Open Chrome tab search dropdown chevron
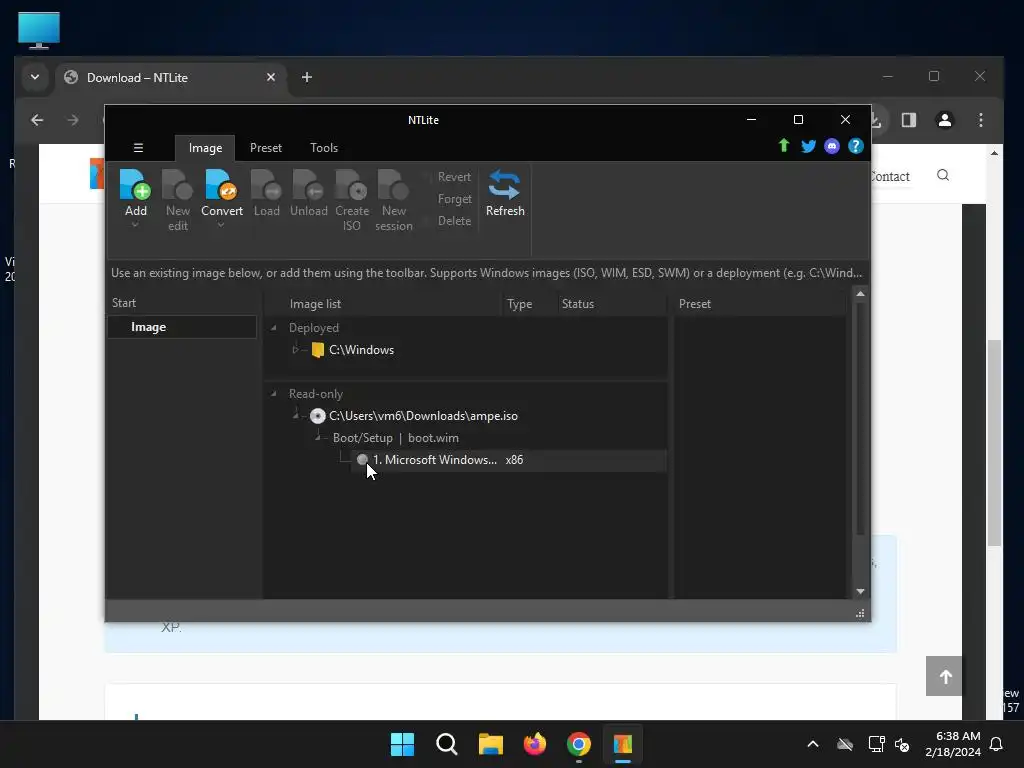The width and height of the screenshot is (1024, 768). click(35, 77)
